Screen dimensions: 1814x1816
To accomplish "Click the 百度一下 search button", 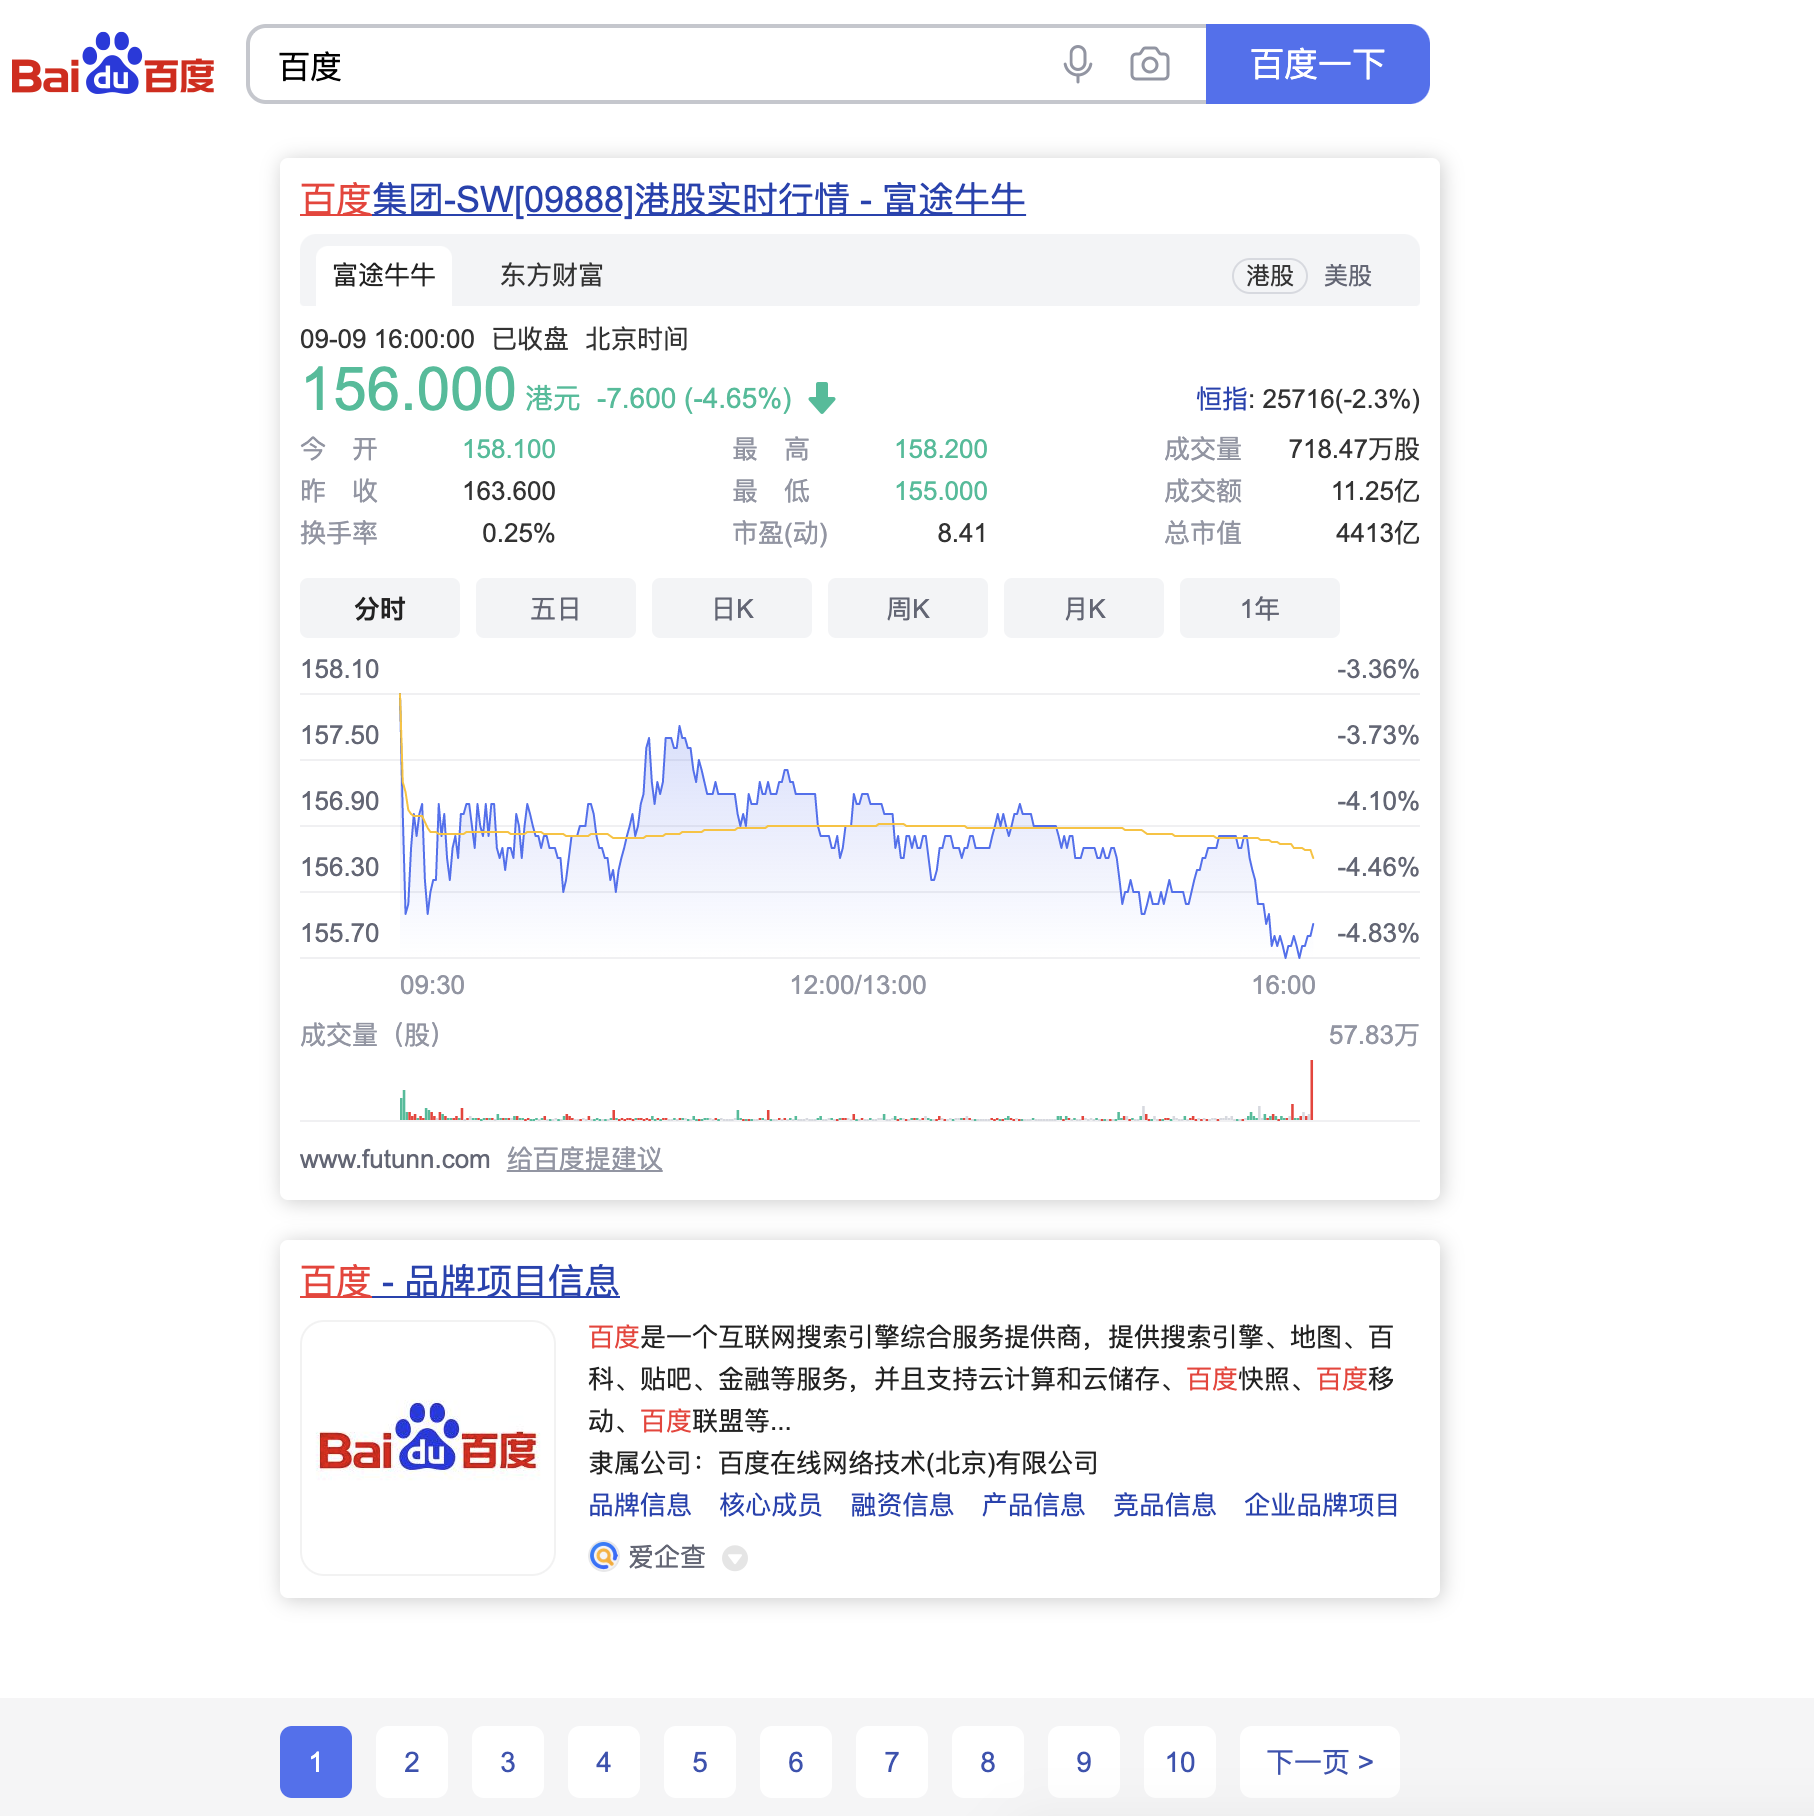I will [x=1317, y=64].
